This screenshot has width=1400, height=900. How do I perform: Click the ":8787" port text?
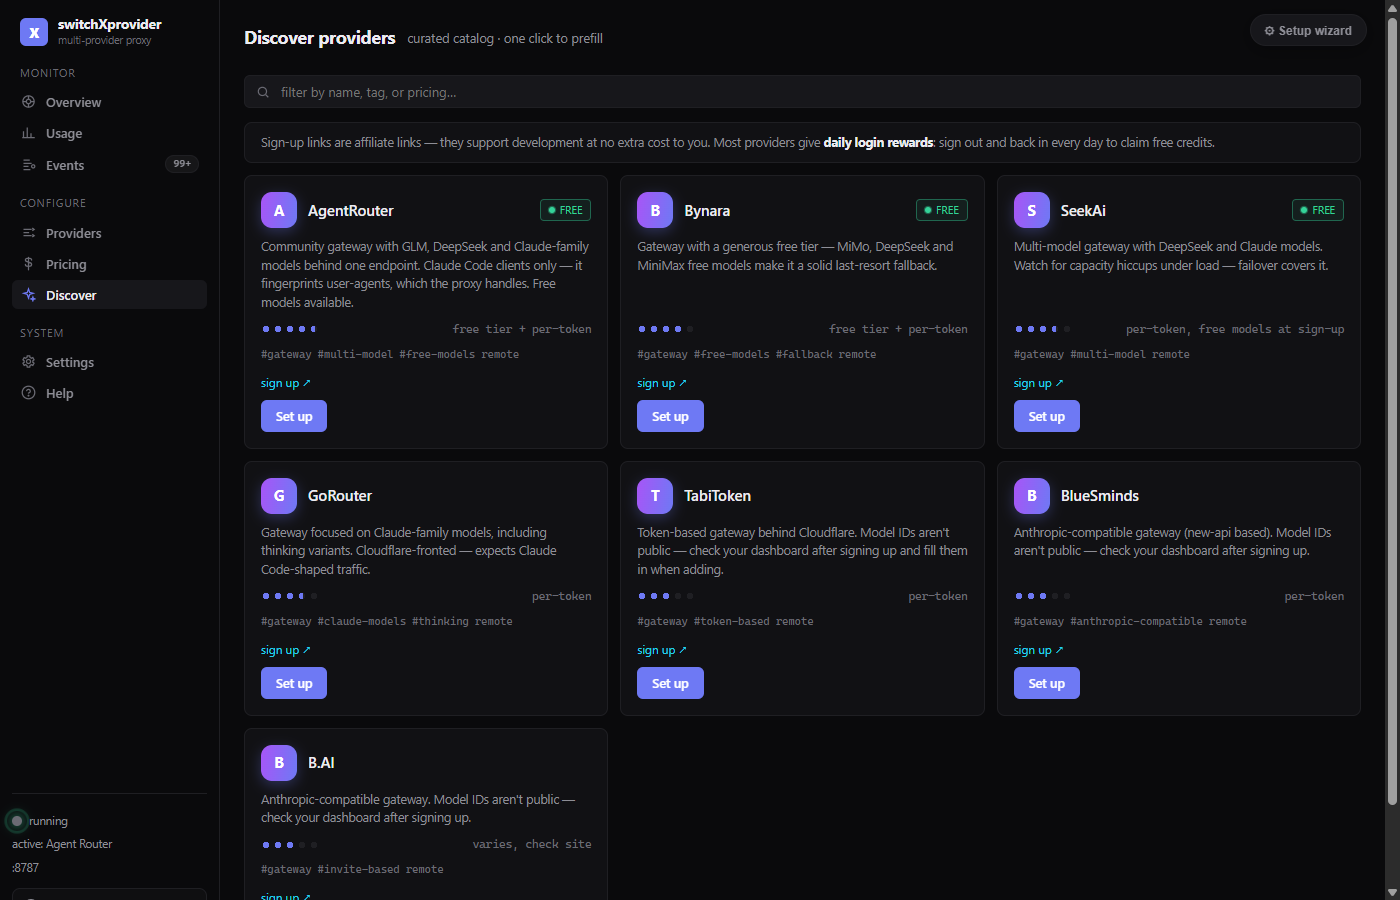click(x=26, y=868)
